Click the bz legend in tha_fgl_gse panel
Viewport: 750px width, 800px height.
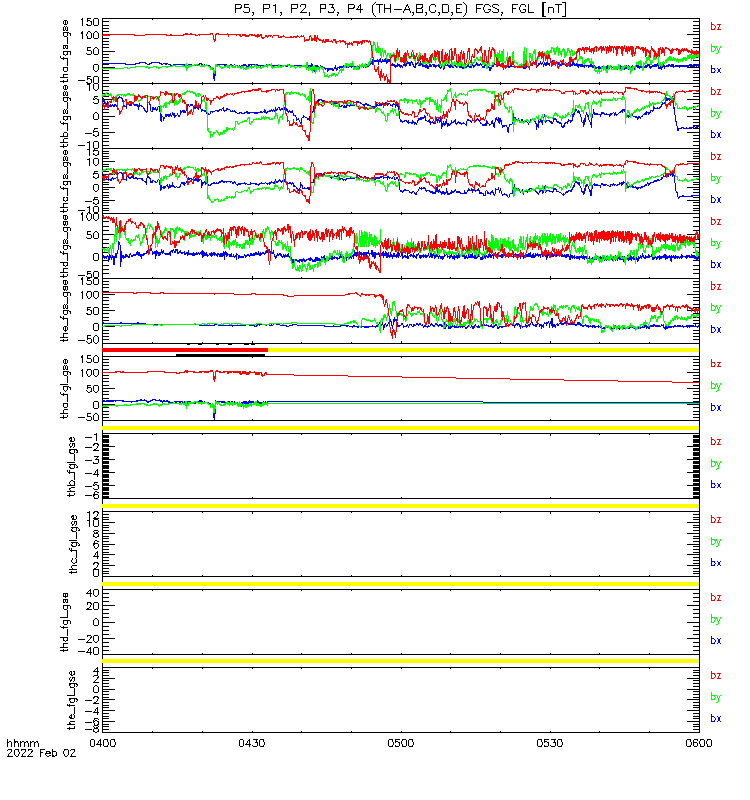pyautogui.click(x=716, y=364)
